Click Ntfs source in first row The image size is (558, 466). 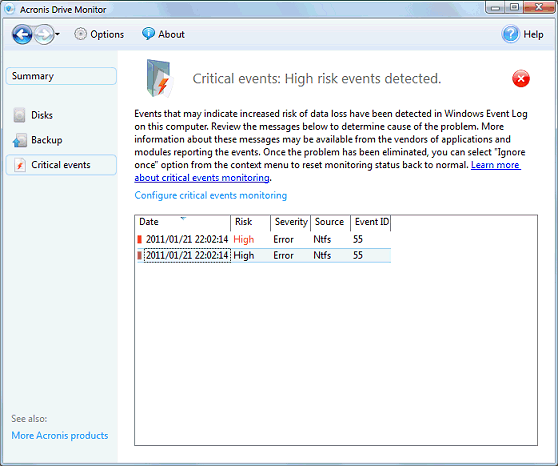(322, 240)
